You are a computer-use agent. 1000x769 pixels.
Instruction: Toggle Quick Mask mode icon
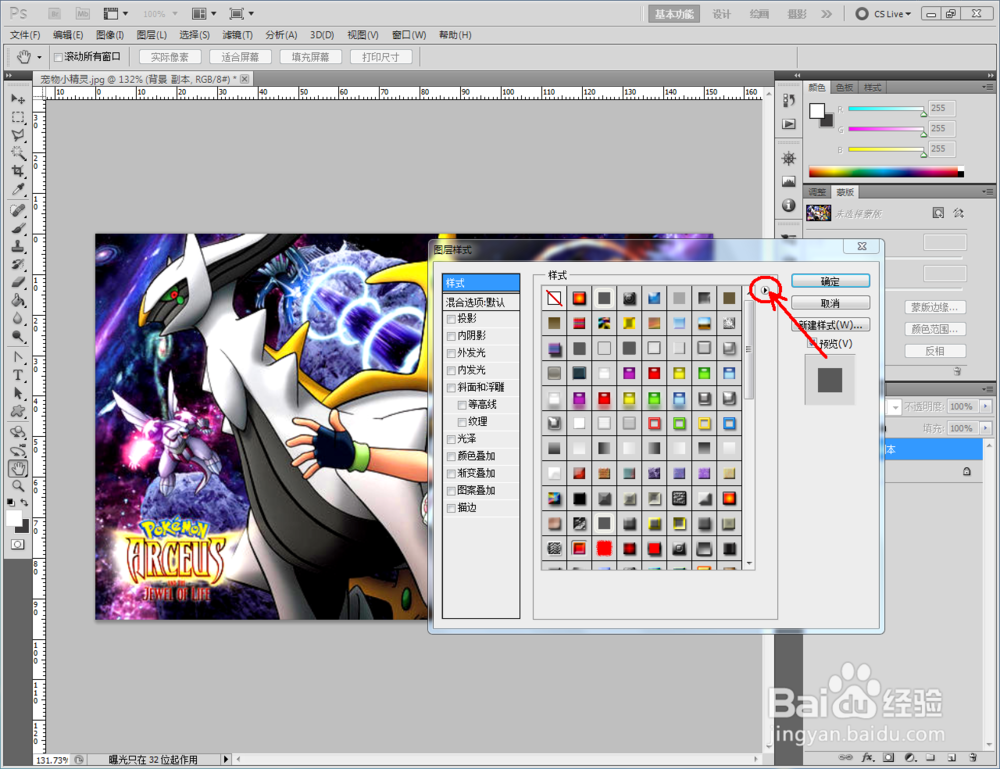point(18,545)
